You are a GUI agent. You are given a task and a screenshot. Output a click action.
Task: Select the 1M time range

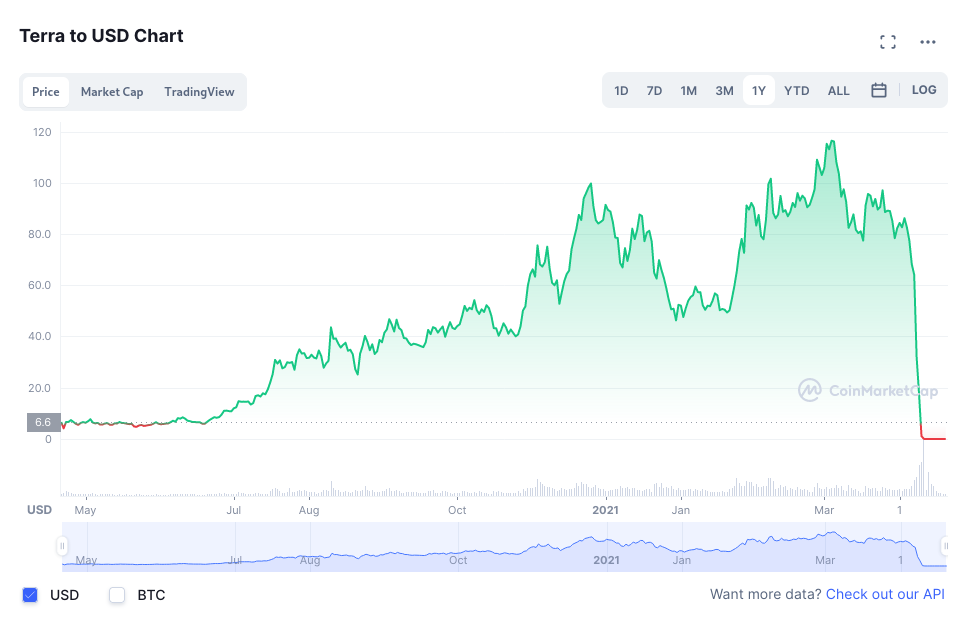point(689,91)
